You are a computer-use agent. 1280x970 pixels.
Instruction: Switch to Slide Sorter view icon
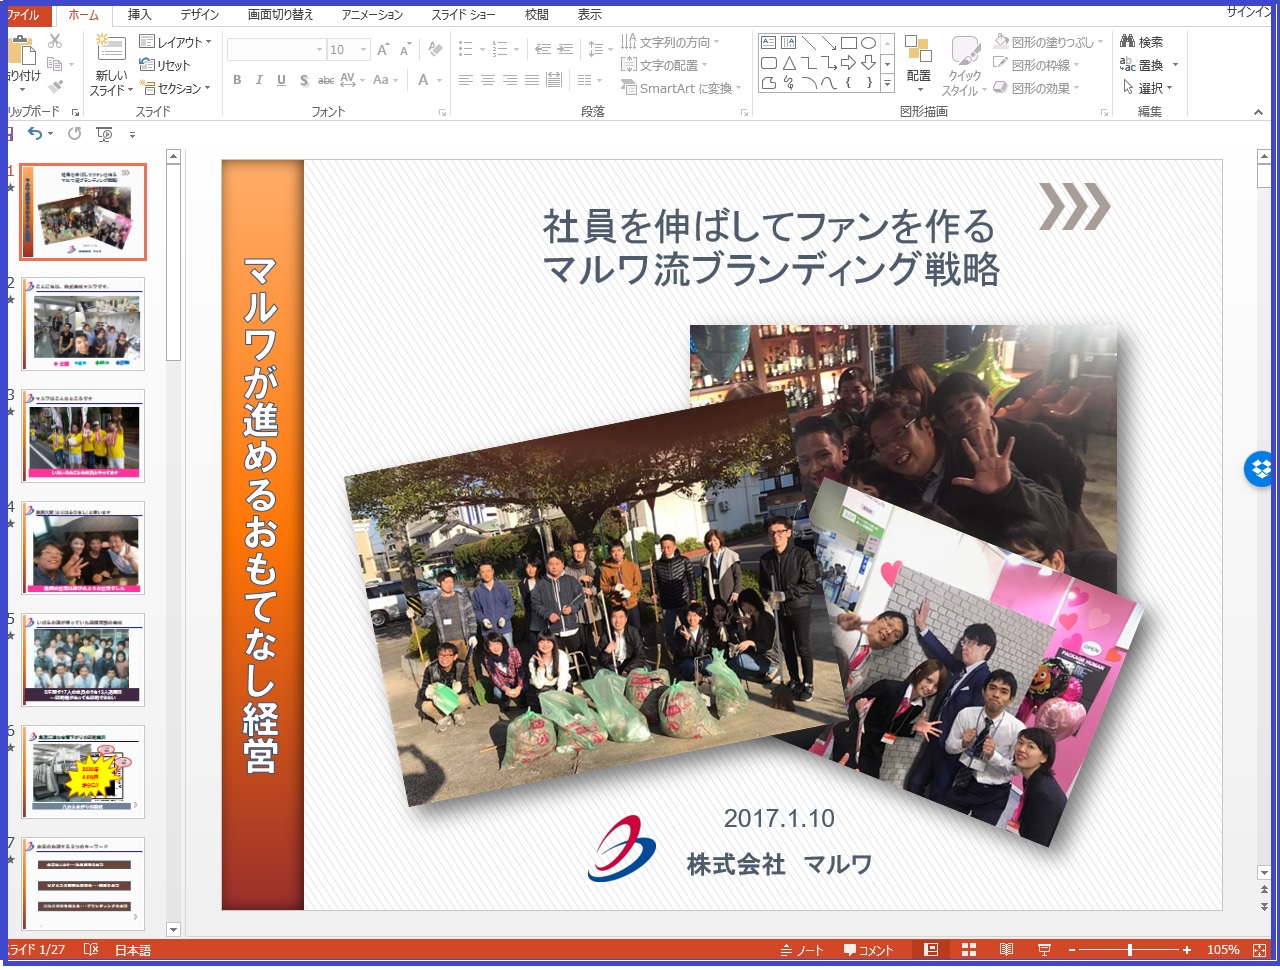point(968,950)
